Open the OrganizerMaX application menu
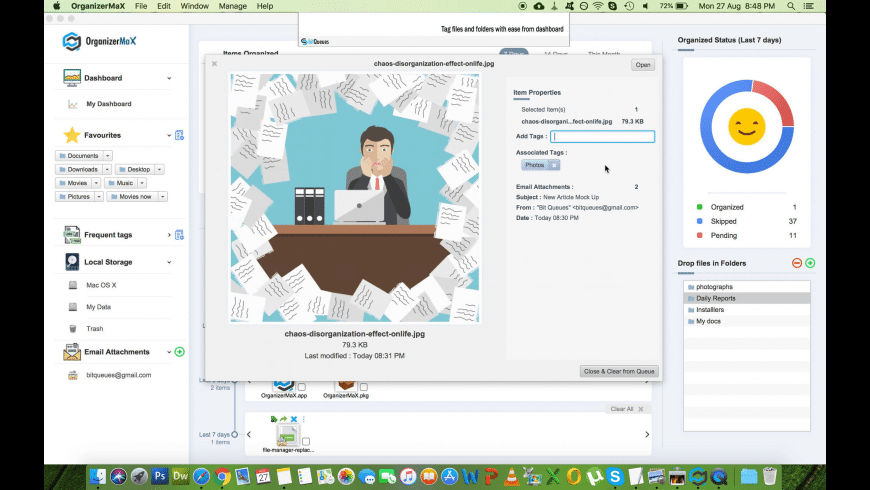 coord(98,6)
